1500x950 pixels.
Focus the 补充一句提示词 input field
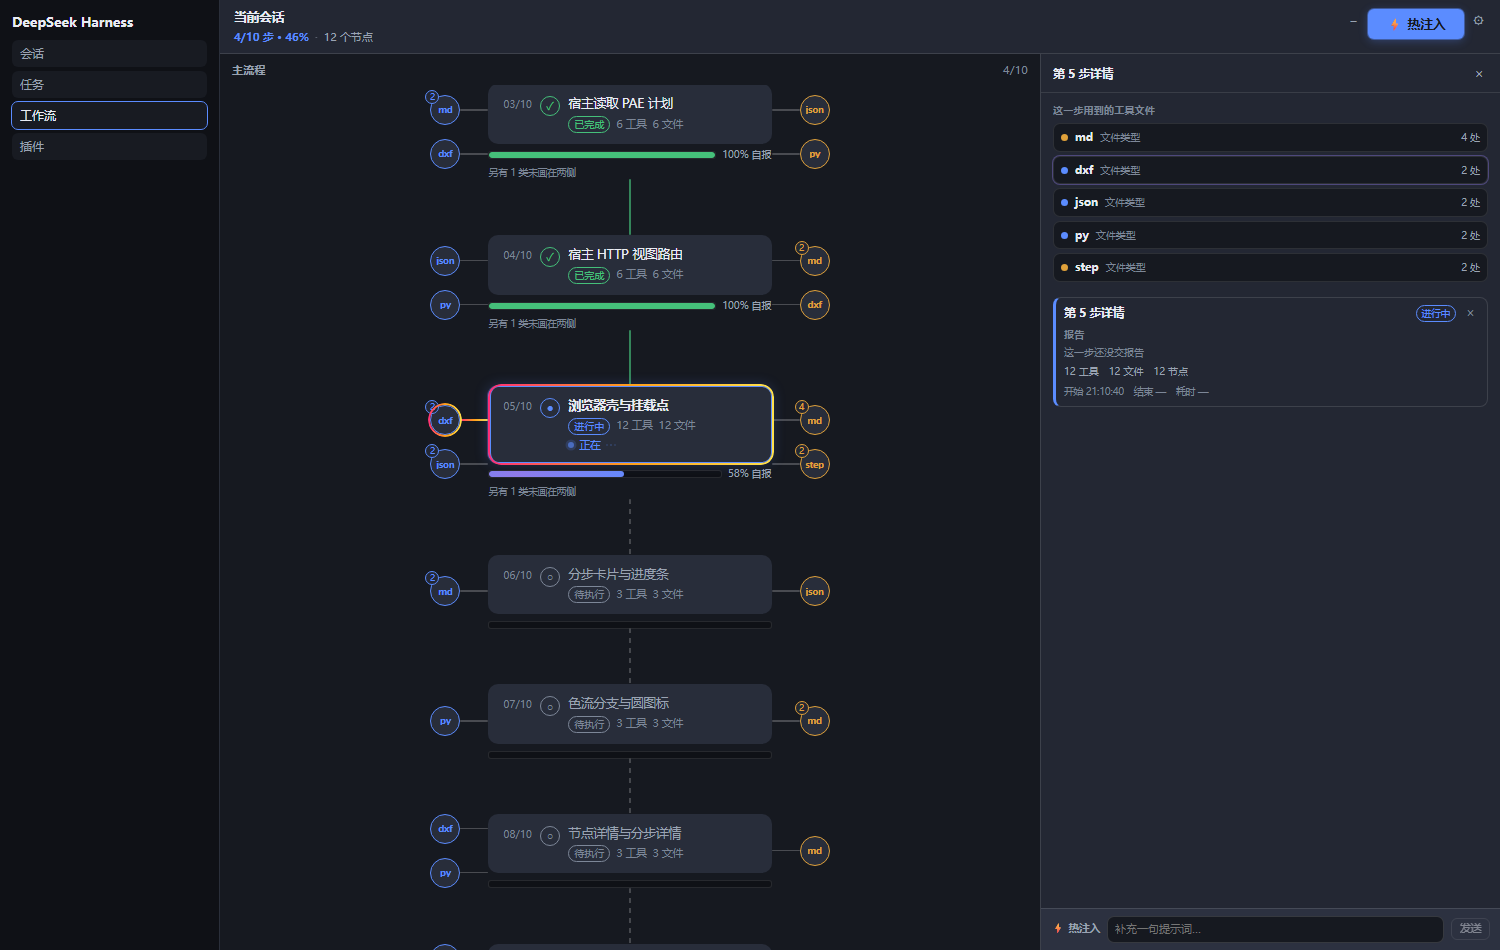(1275, 929)
